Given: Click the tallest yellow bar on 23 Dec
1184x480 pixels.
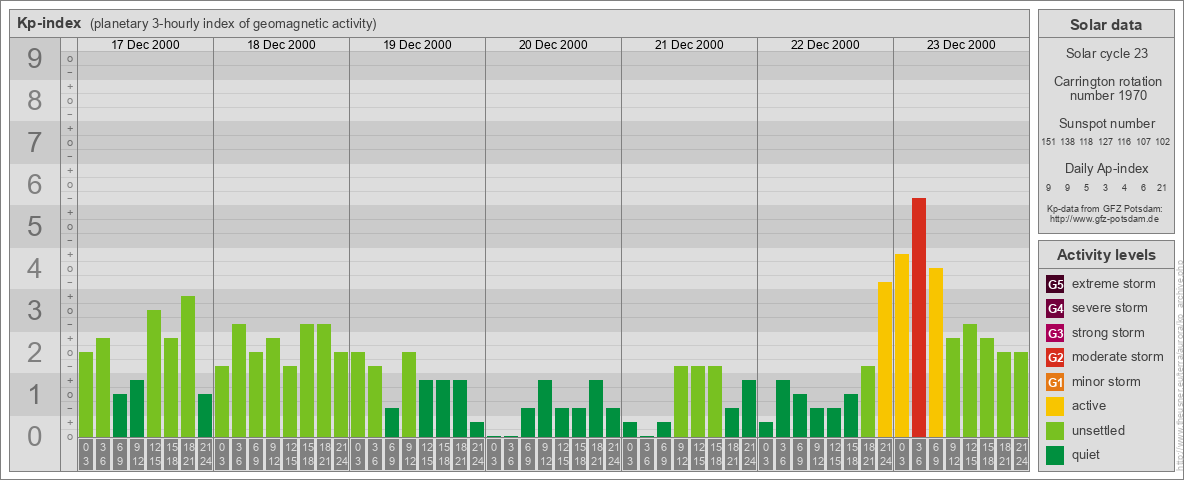Looking at the screenshot, I should pyautogui.click(x=902, y=345).
